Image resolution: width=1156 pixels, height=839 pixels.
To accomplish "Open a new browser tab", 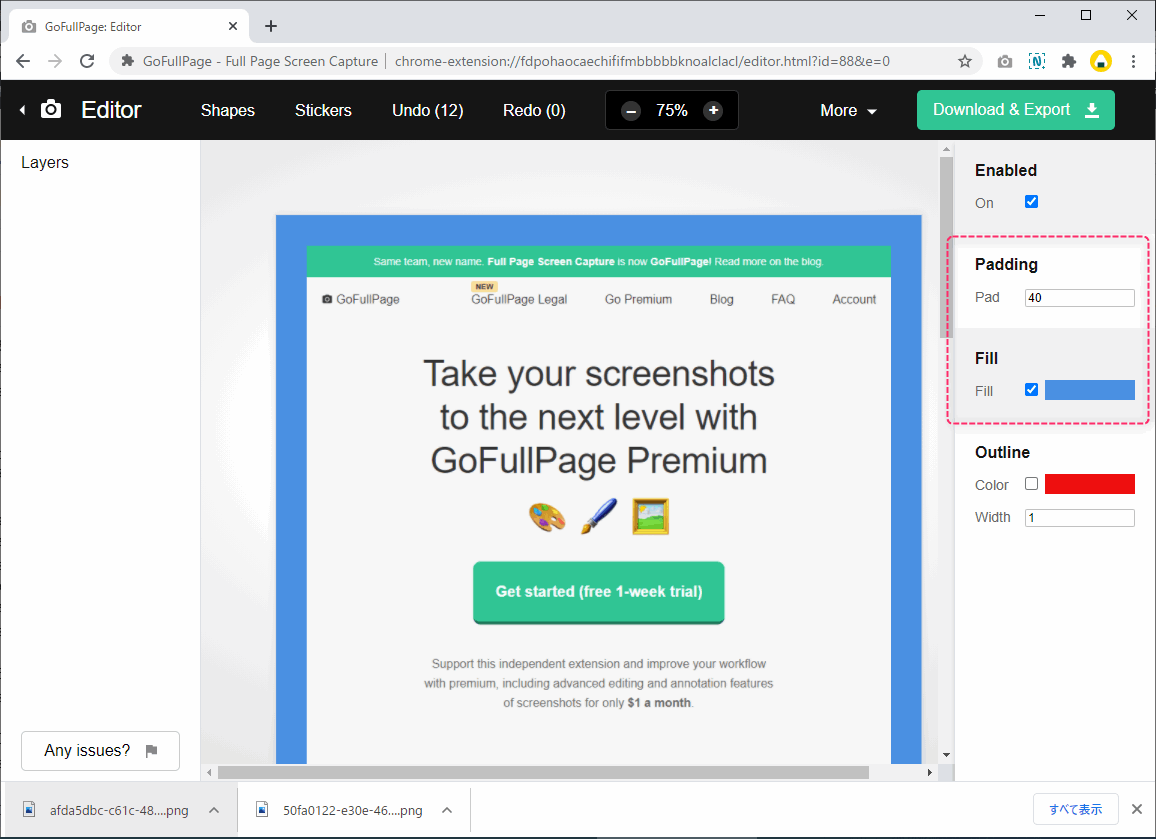I will click(x=271, y=27).
